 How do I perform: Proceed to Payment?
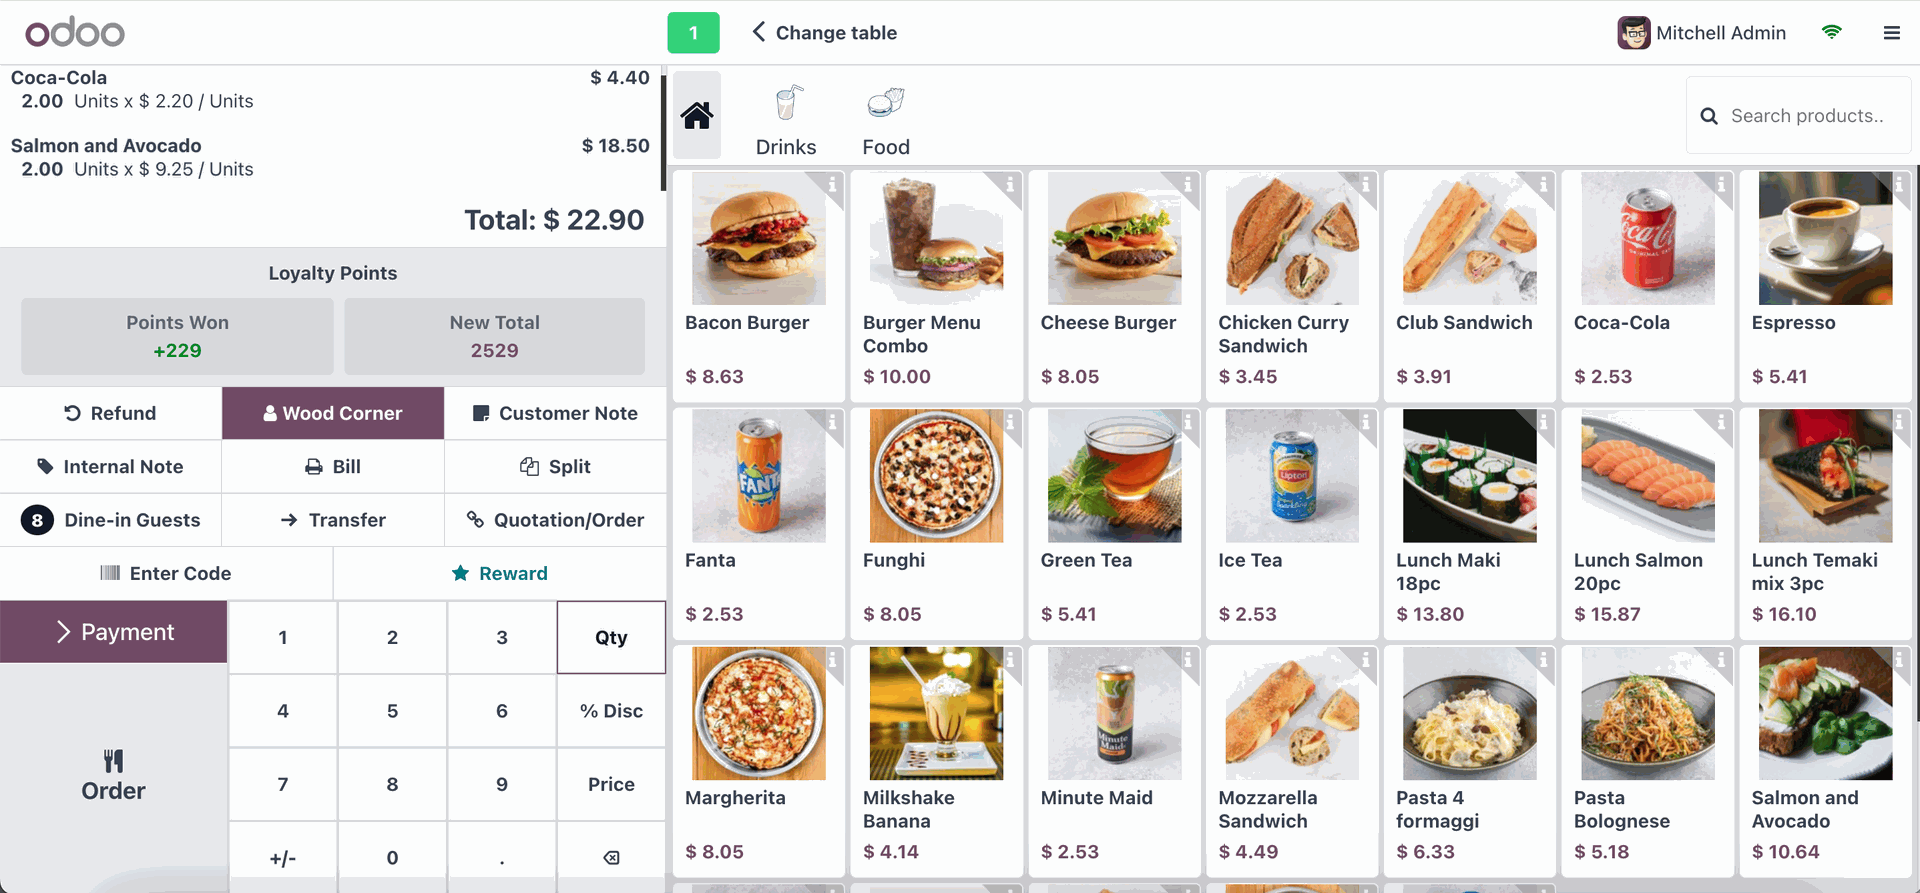(x=114, y=632)
